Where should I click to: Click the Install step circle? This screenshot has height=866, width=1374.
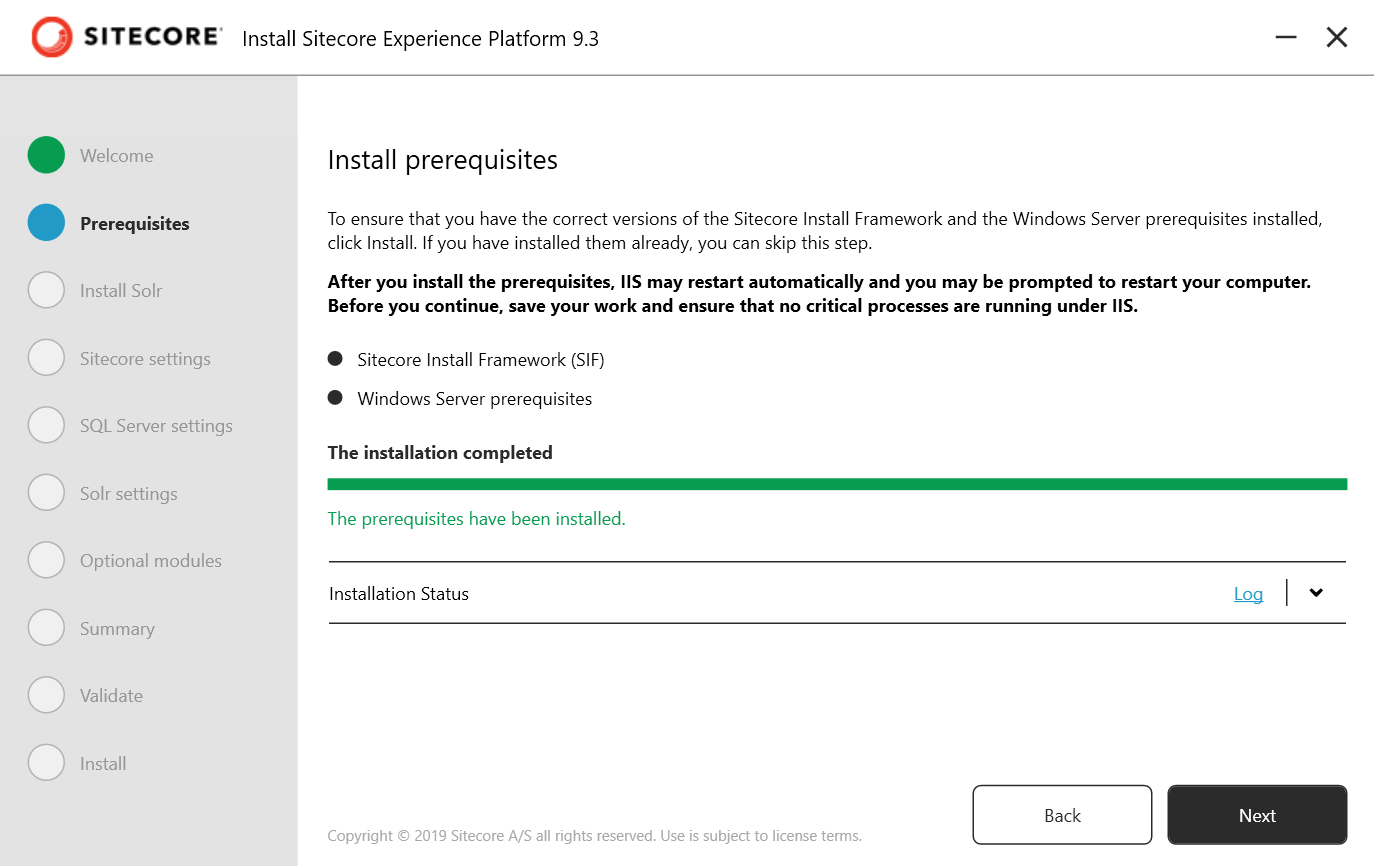tap(46, 762)
